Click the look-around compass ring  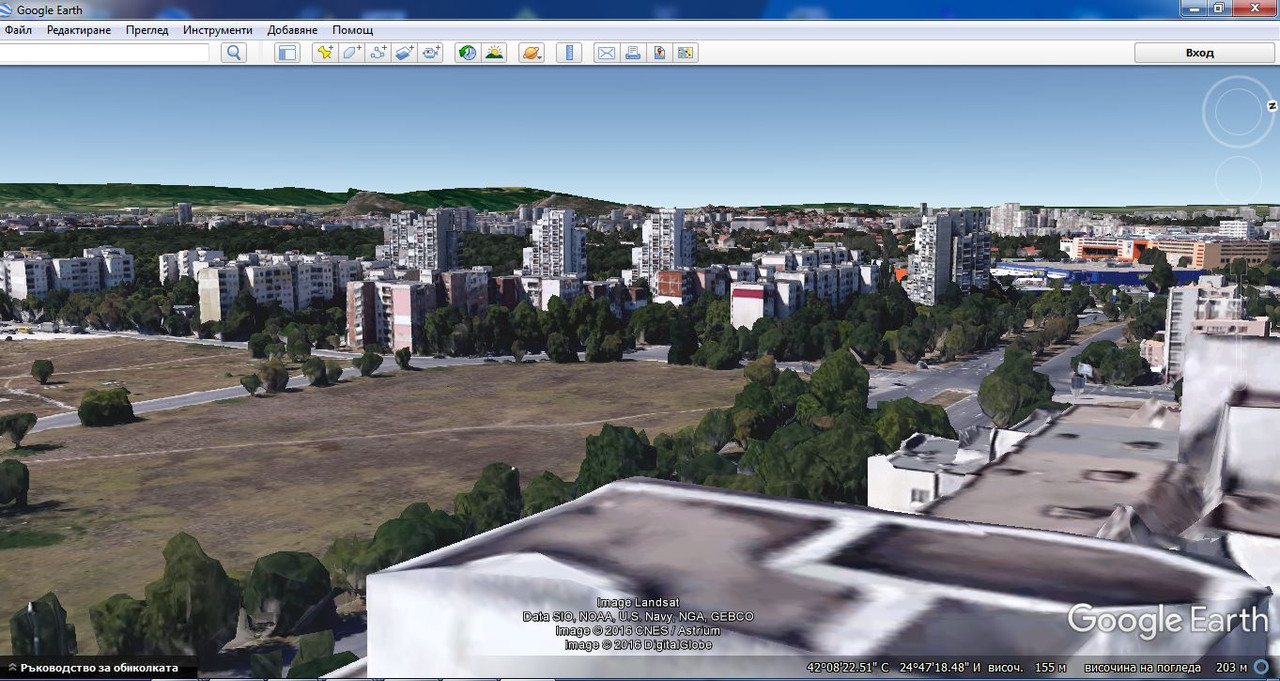coord(1238,110)
